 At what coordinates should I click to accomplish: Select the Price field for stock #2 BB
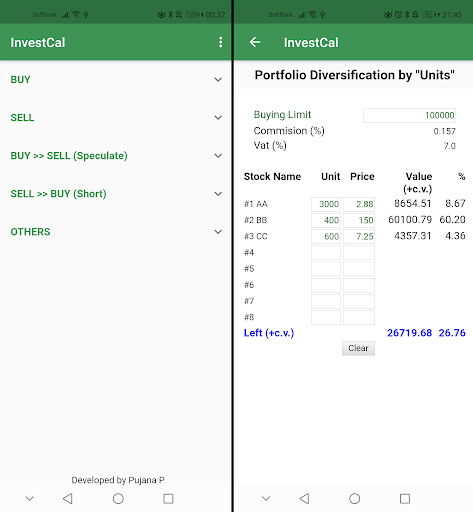359,220
